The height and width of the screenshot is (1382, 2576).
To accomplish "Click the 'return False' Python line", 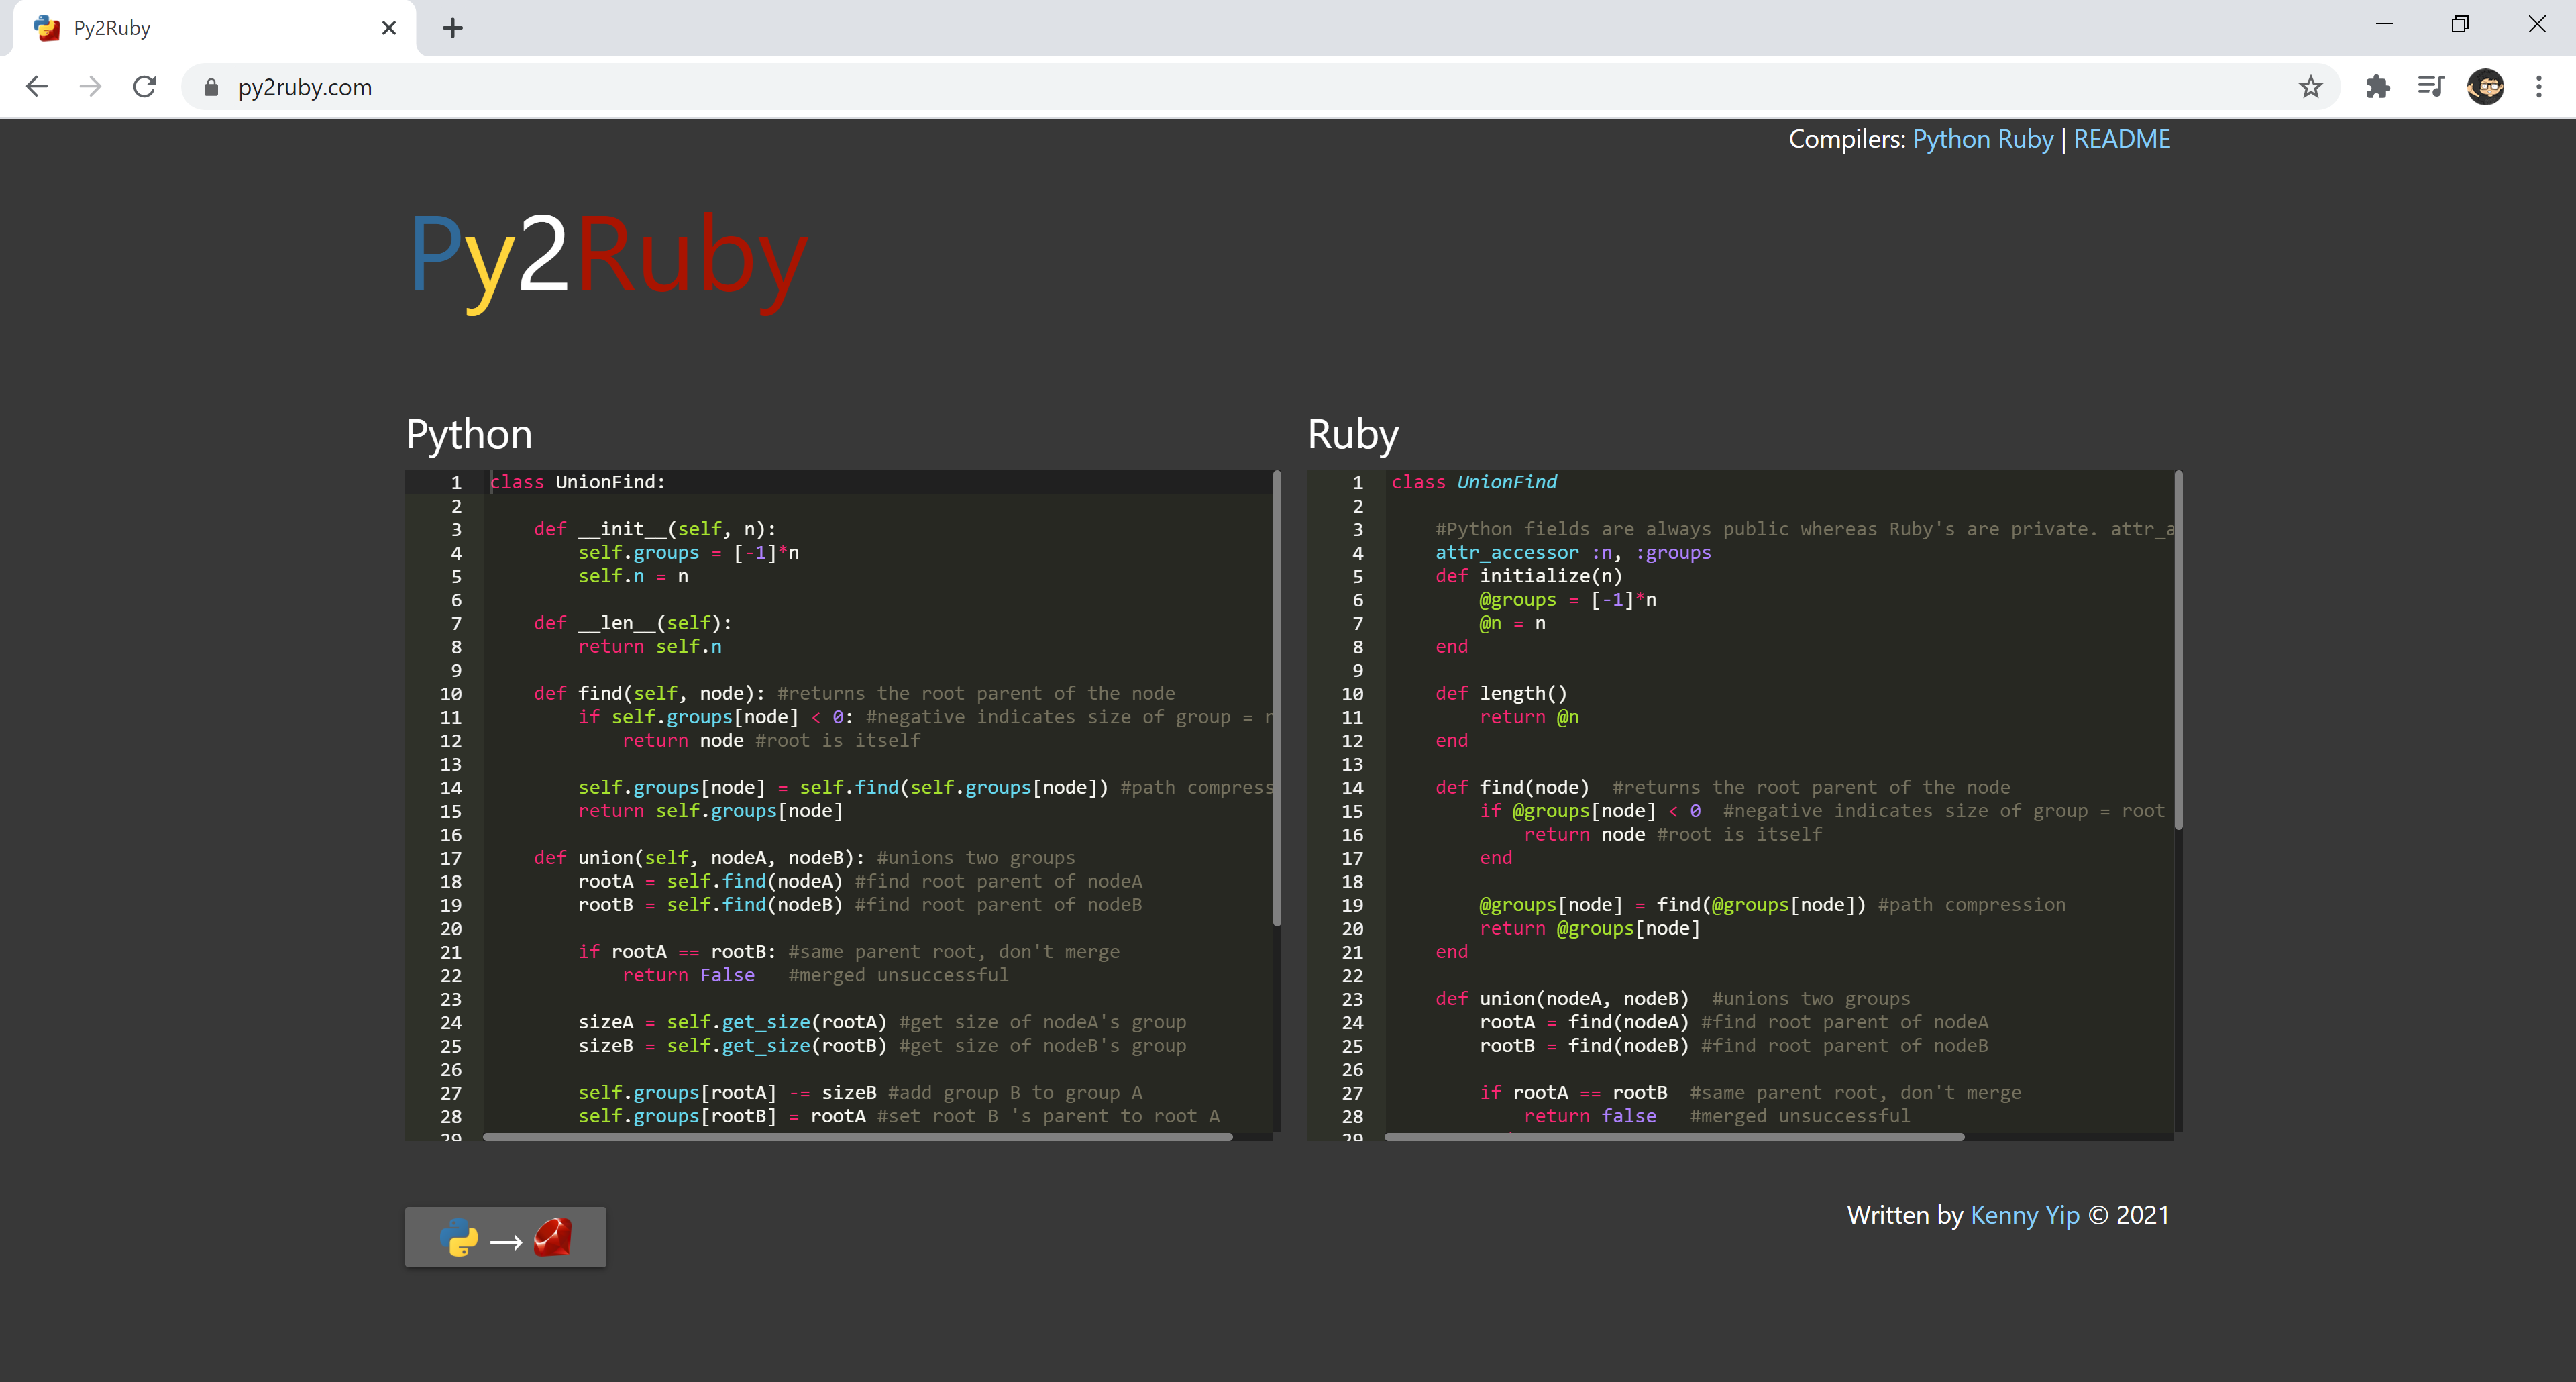I will pos(688,976).
